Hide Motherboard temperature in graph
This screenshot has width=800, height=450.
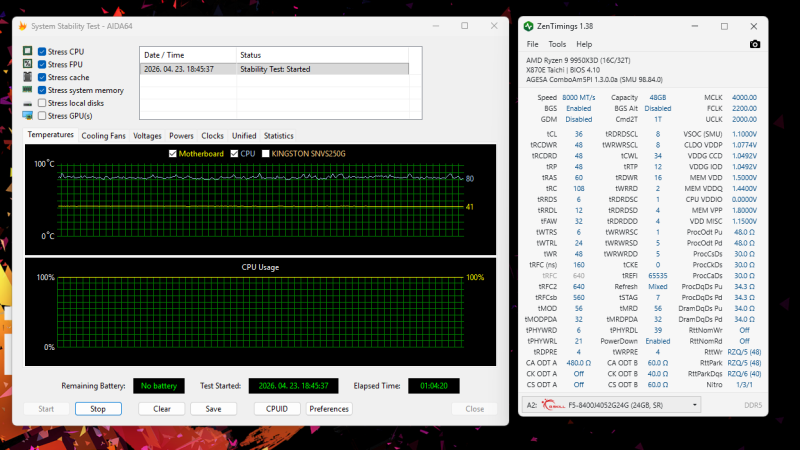coord(173,154)
